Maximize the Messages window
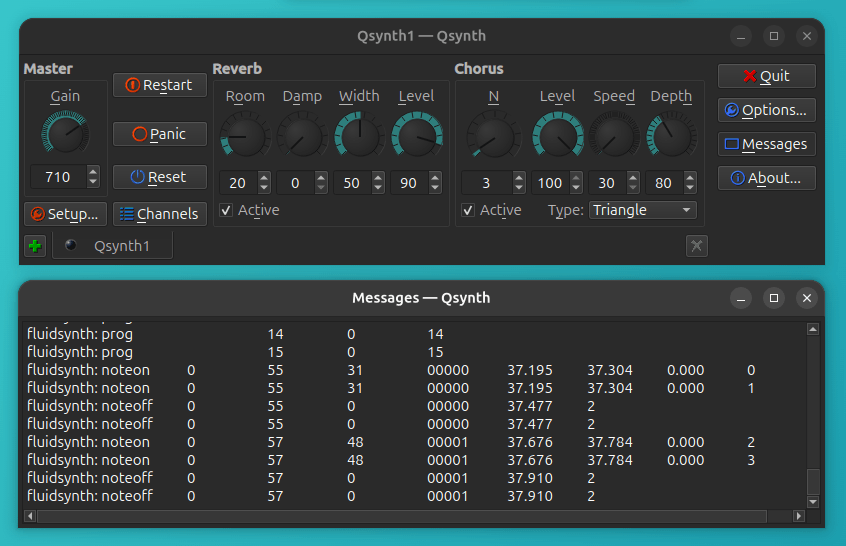Screen dimensions: 846x546 tap(774, 298)
